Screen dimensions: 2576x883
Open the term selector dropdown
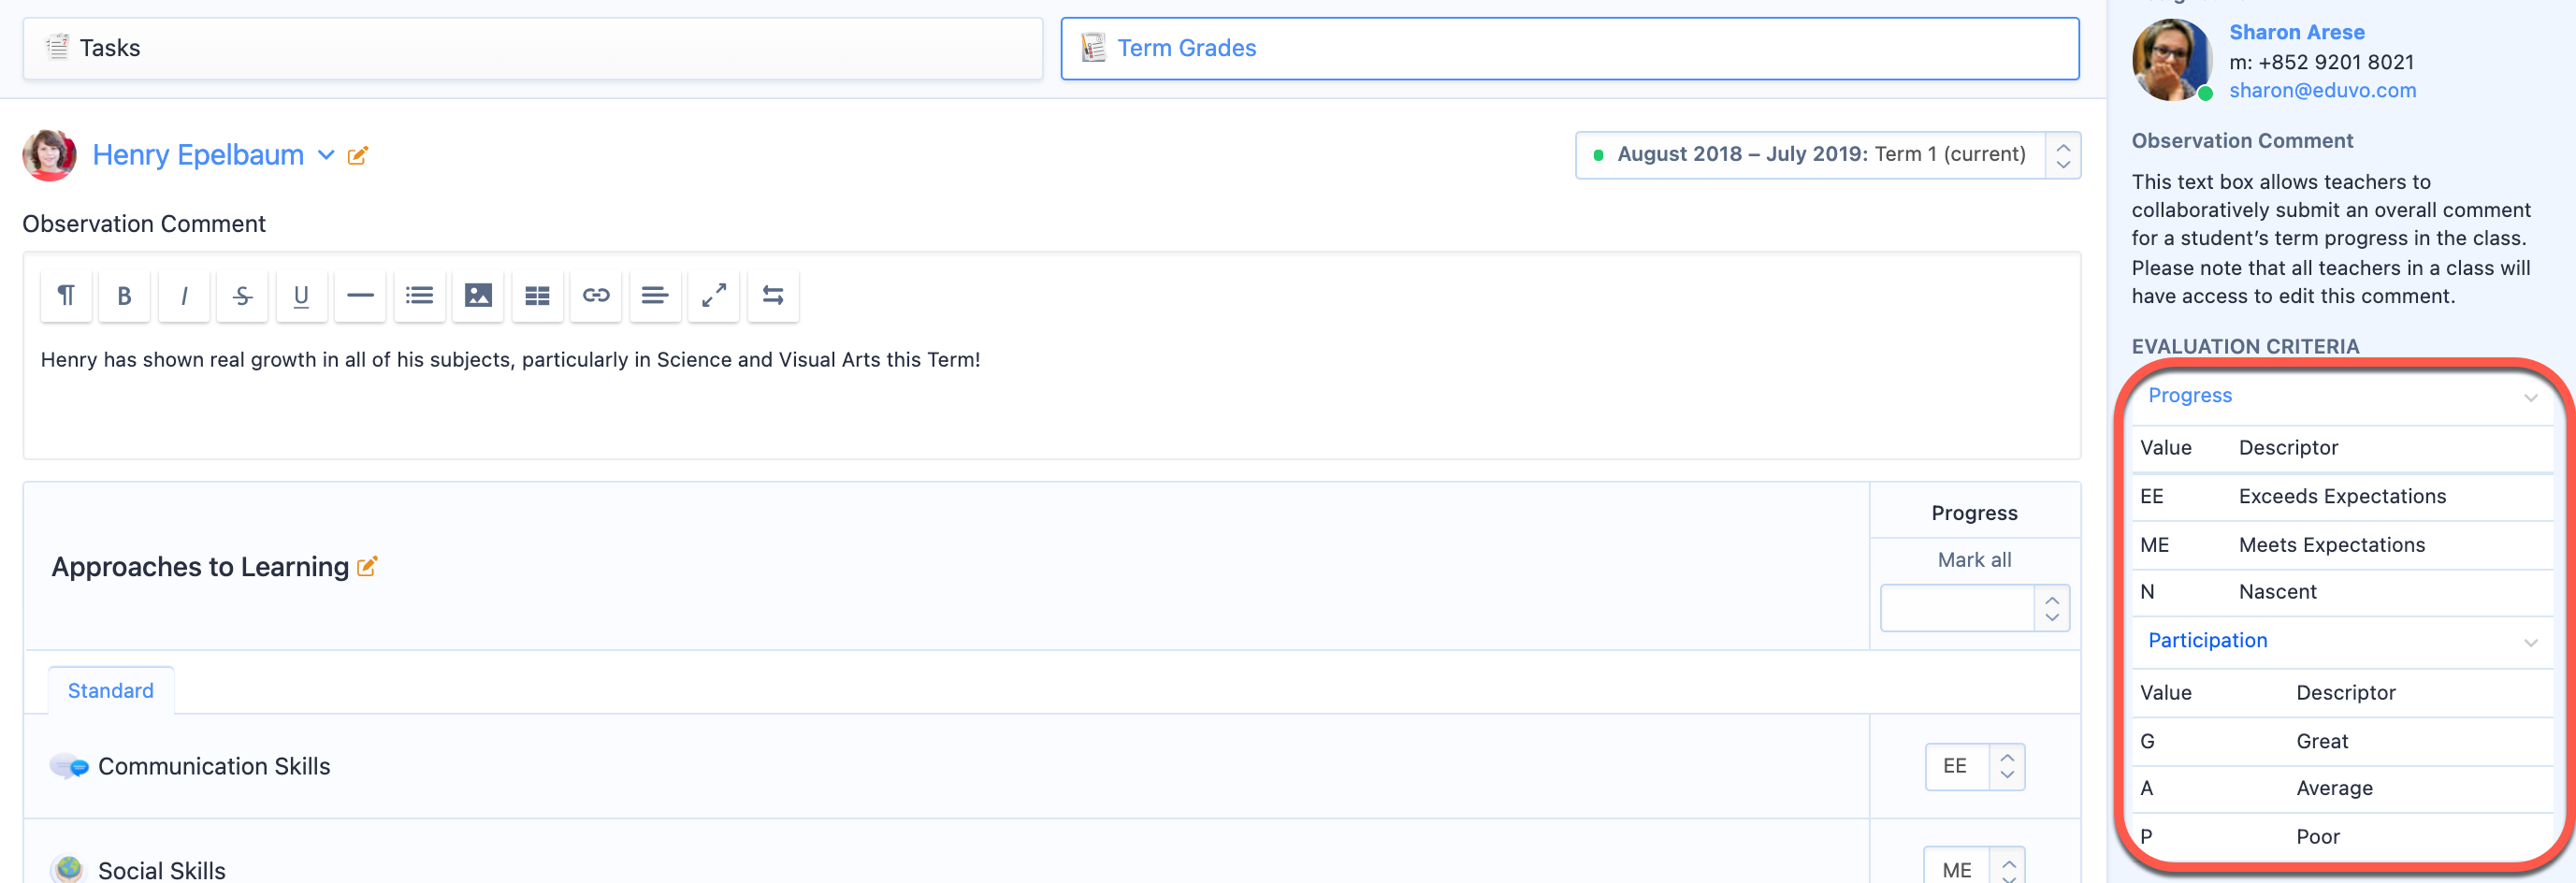(x=1827, y=155)
